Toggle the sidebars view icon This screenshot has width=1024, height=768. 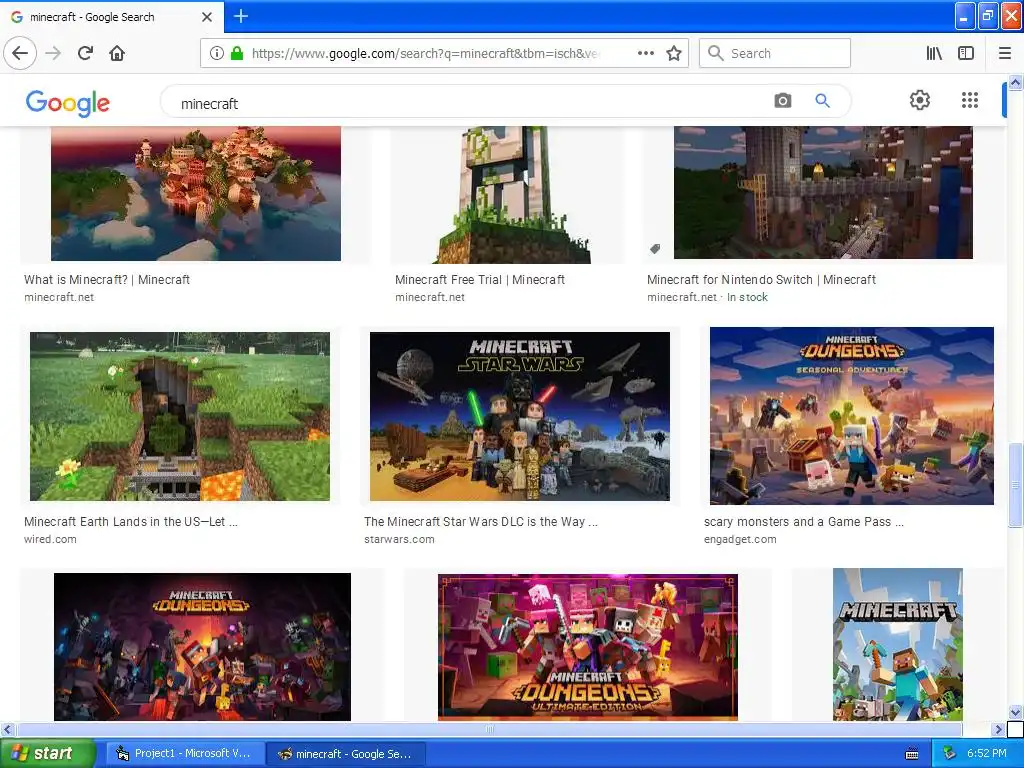pyautogui.click(x=966, y=53)
